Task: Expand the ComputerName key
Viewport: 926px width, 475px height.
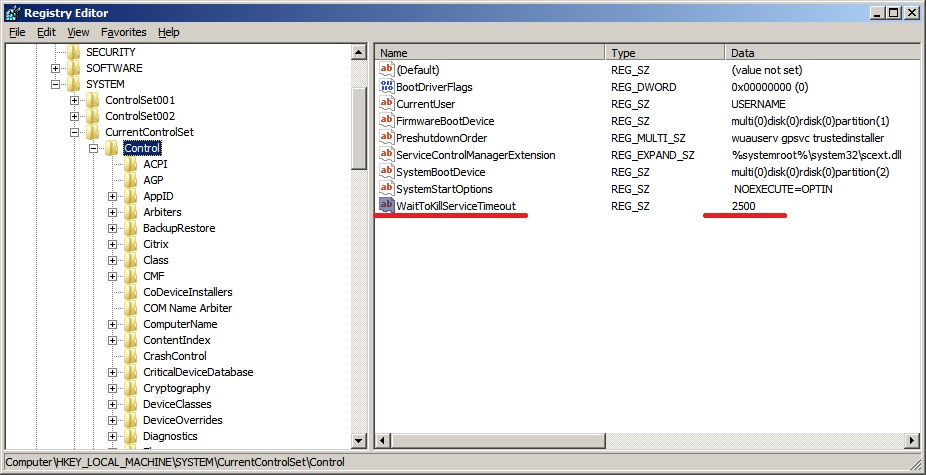Action: click(112, 324)
